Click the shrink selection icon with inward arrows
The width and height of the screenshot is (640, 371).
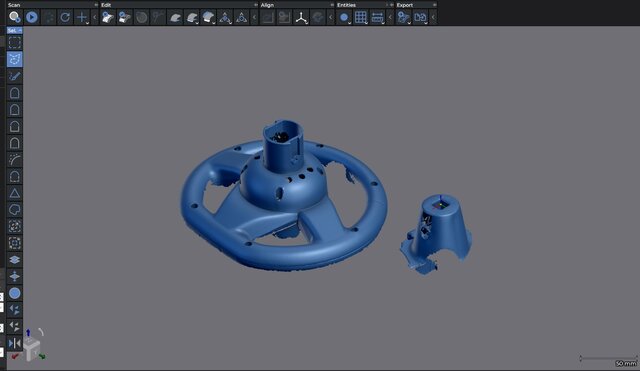(15, 227)
